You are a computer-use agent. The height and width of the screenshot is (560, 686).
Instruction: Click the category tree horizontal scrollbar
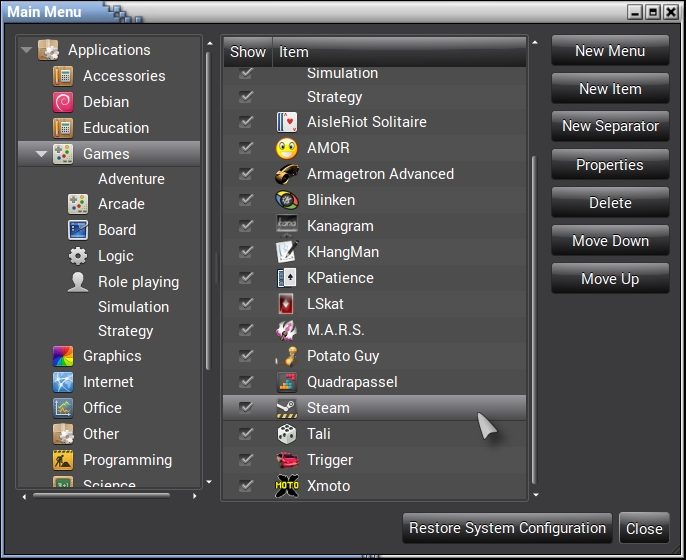tap(88, 495)
